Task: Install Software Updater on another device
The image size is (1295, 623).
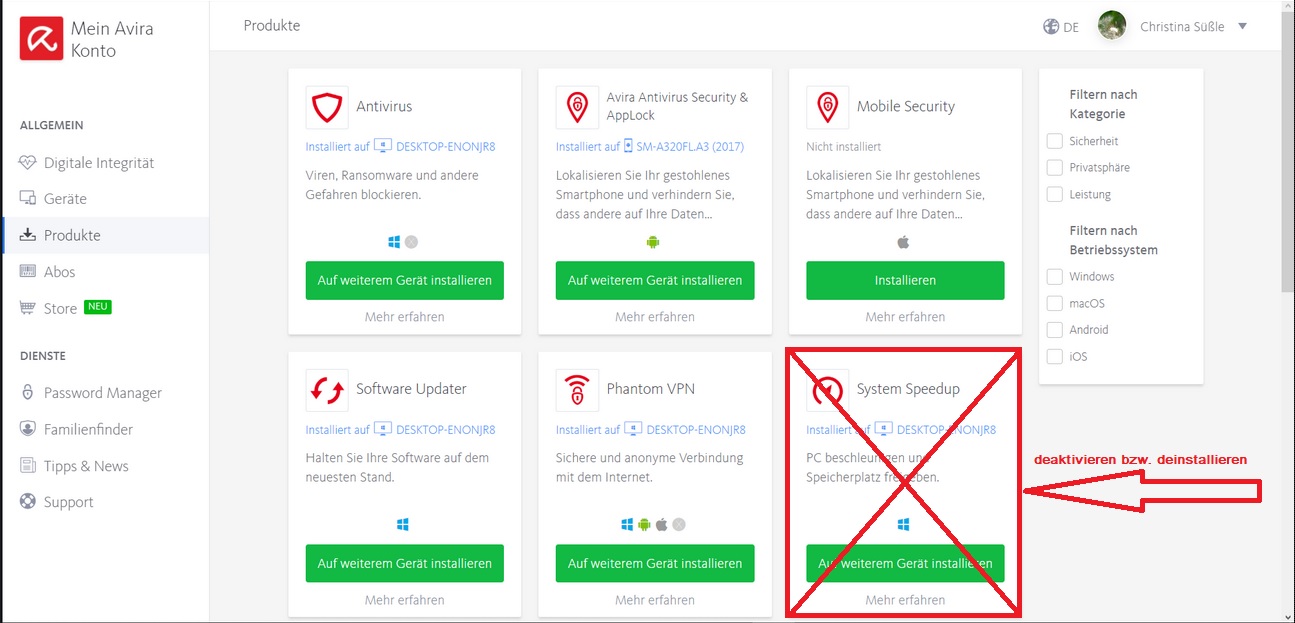Action: [405, 563]
